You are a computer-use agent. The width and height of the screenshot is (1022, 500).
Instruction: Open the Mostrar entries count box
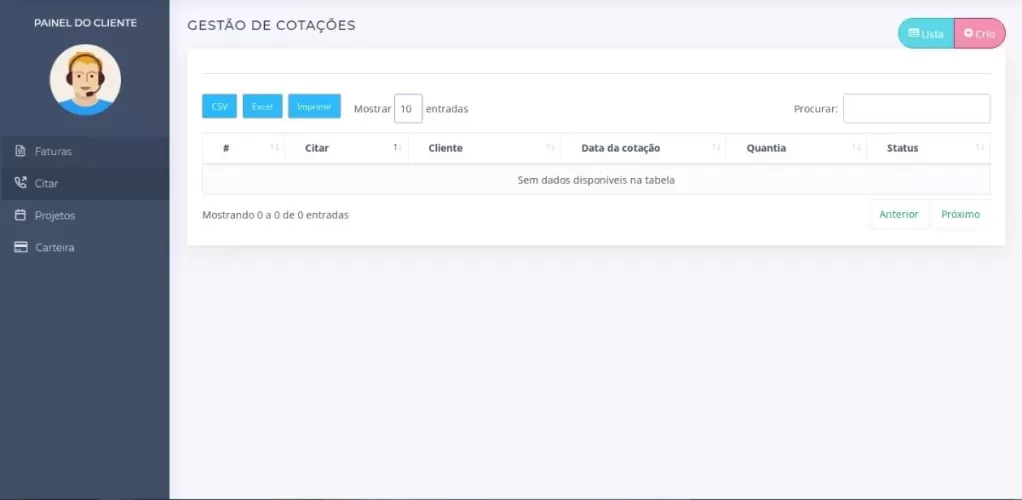coord(408,108)
